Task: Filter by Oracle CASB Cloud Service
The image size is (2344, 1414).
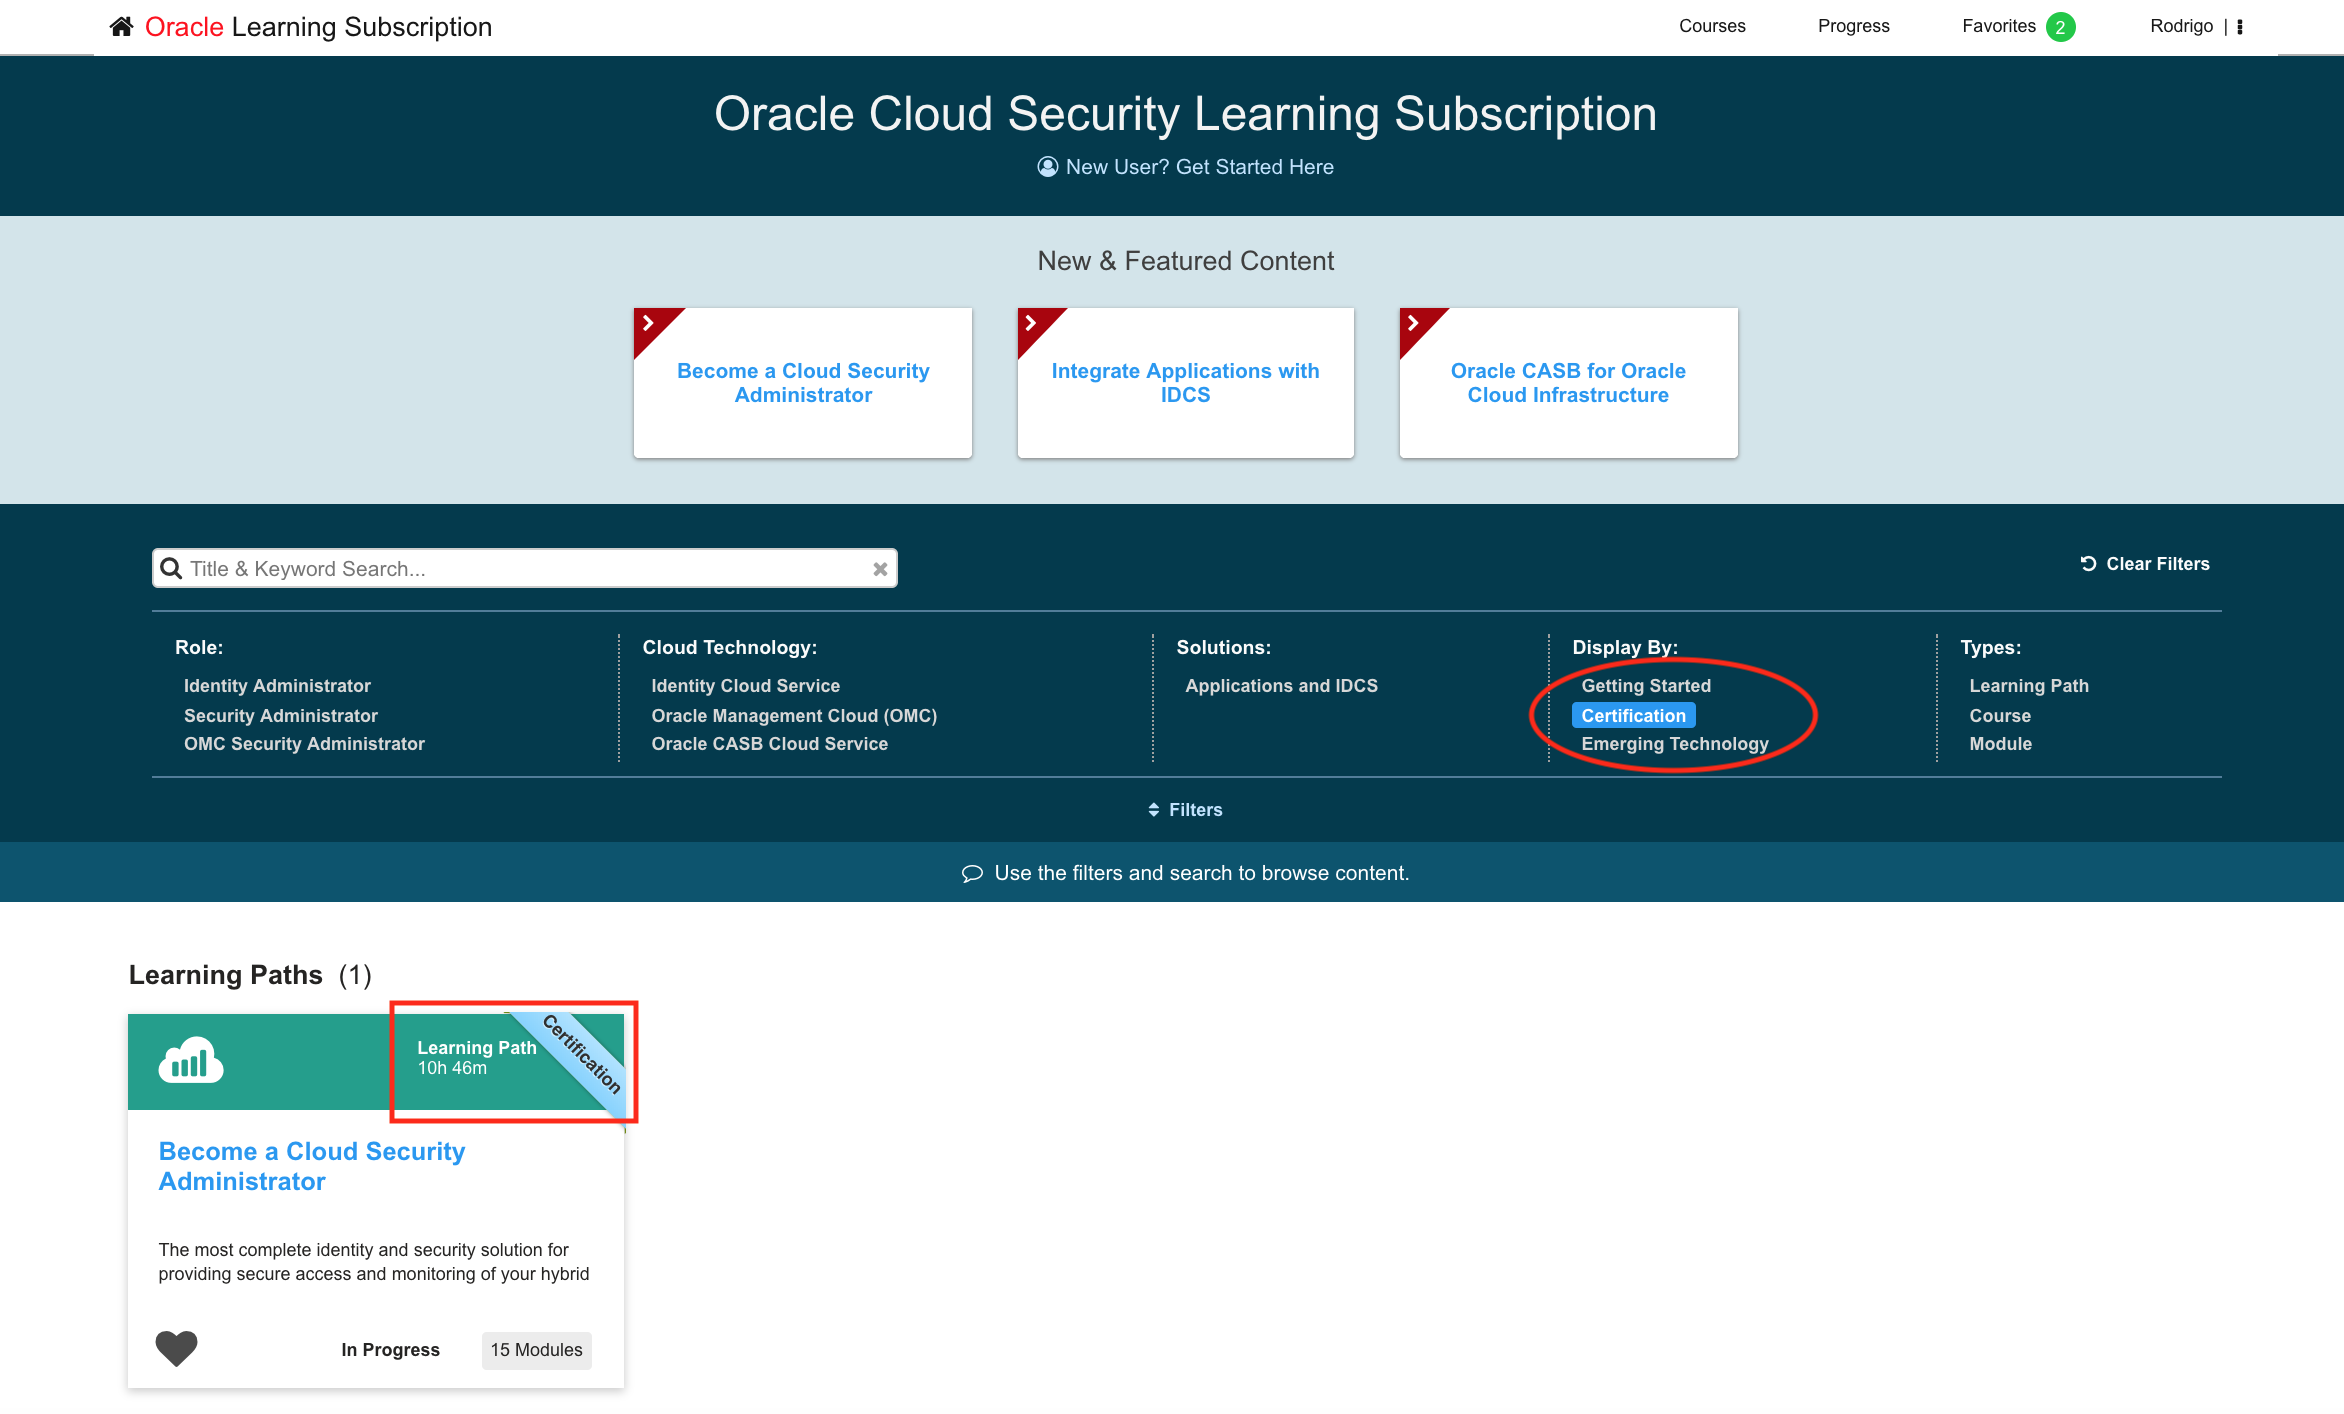Action: pyautogui.click(x=770, y=744)
